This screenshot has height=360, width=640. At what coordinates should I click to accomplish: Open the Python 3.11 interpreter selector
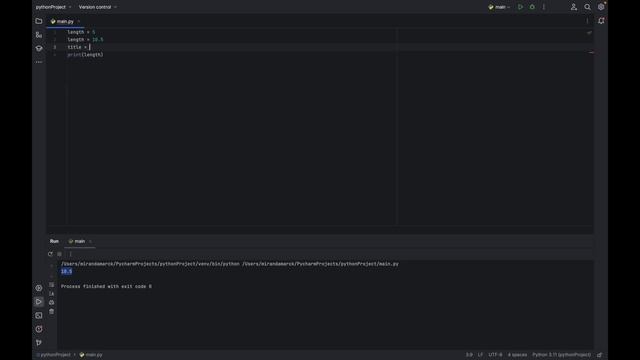(562, 355)
